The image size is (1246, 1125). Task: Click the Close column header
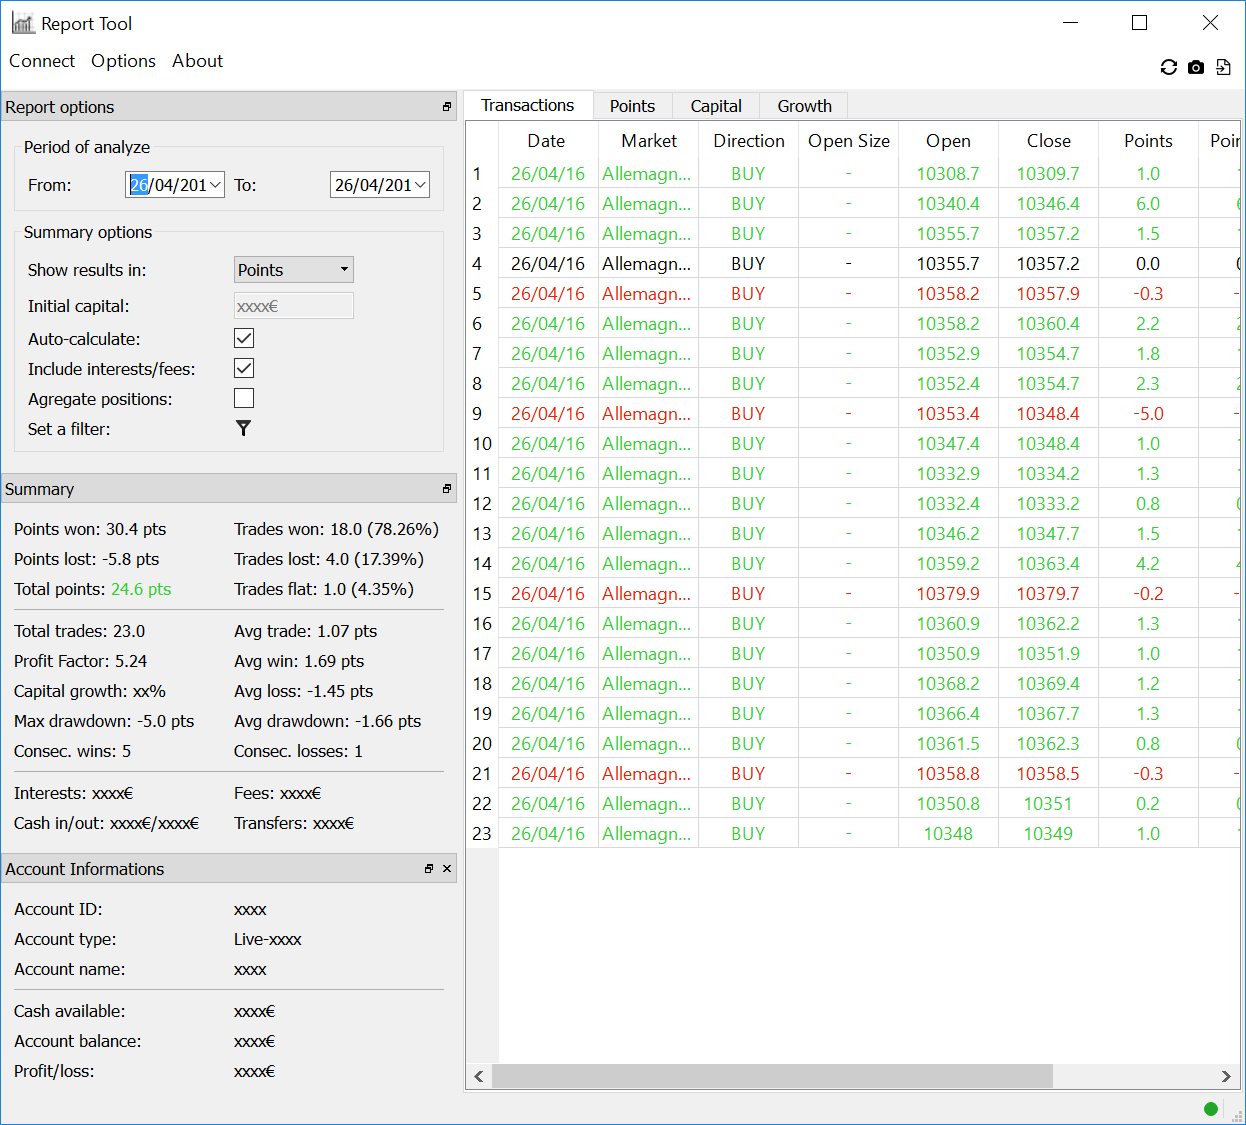1048,141
